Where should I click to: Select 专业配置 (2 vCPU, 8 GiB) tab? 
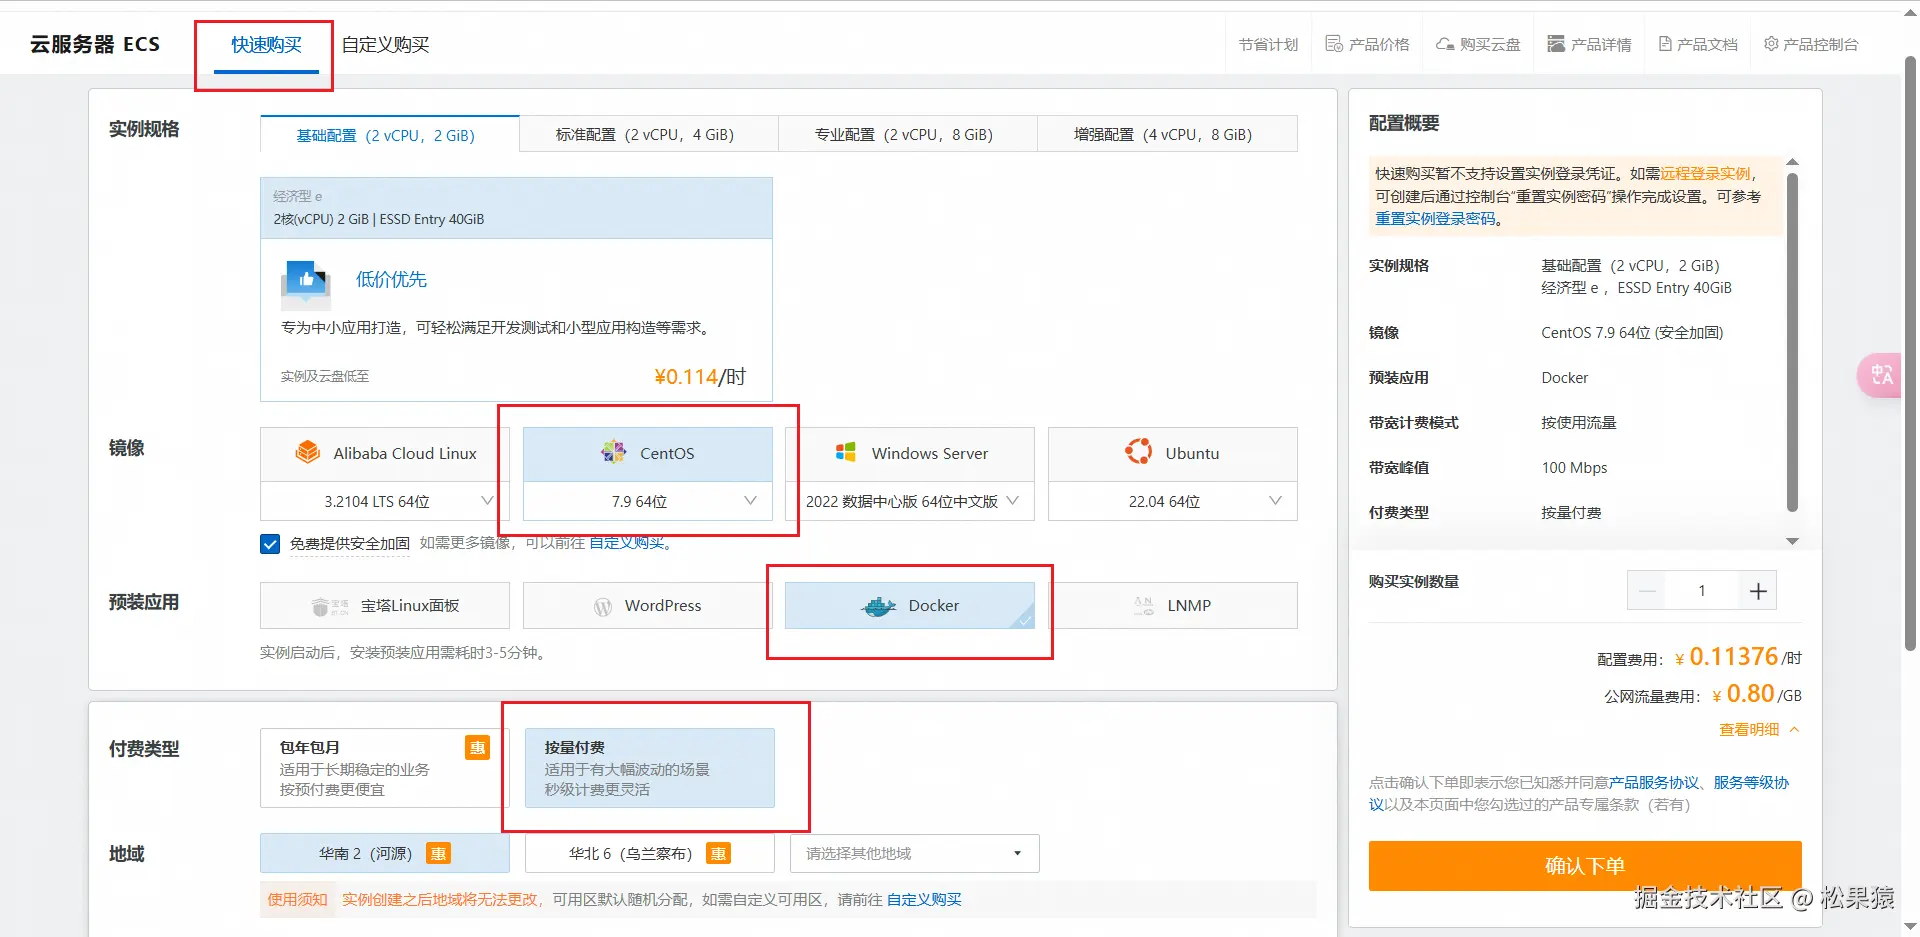coord(908,134)
